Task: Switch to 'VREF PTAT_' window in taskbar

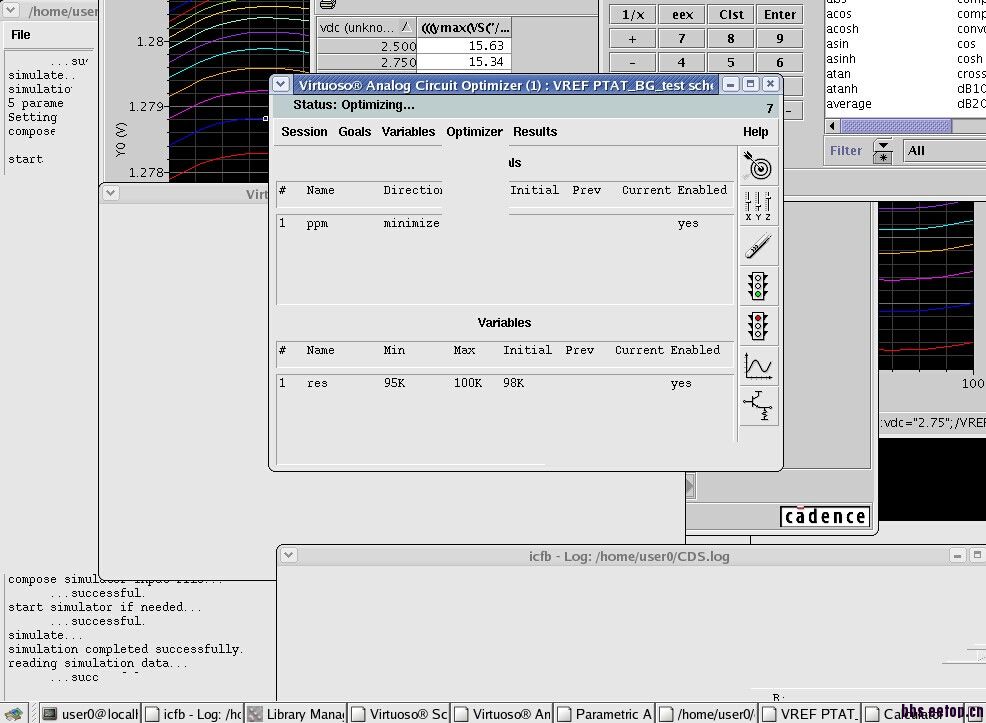Action: (x=810, y=714)
